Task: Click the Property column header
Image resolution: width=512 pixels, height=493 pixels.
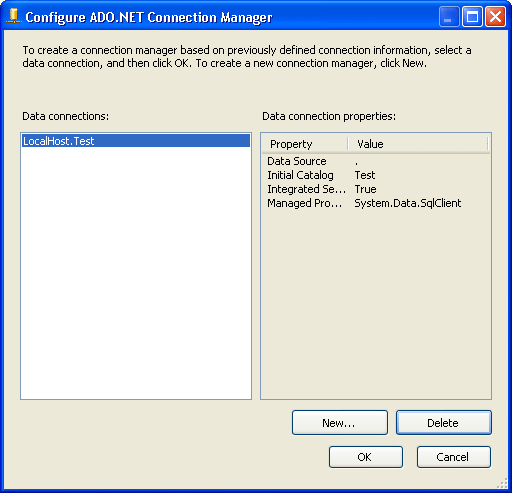Action: [305, 144]
